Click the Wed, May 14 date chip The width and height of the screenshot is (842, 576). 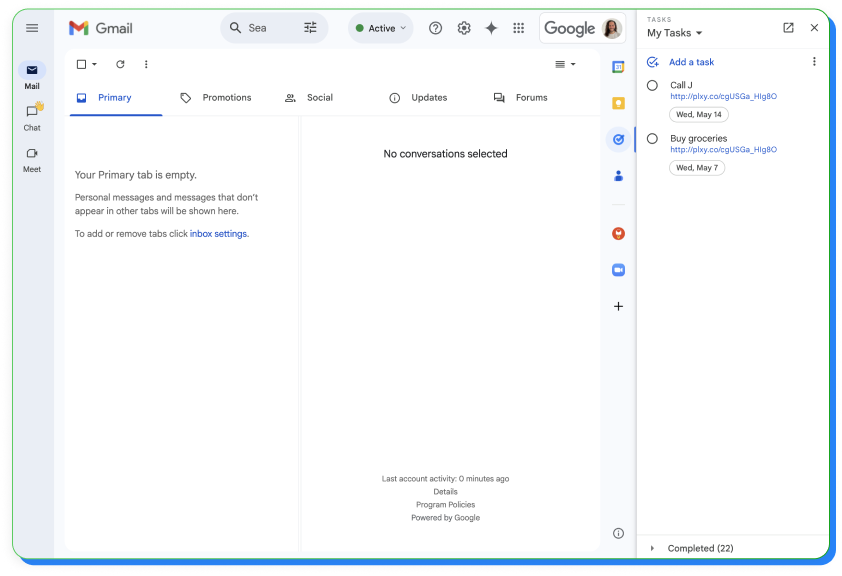[x=698, y=114]
